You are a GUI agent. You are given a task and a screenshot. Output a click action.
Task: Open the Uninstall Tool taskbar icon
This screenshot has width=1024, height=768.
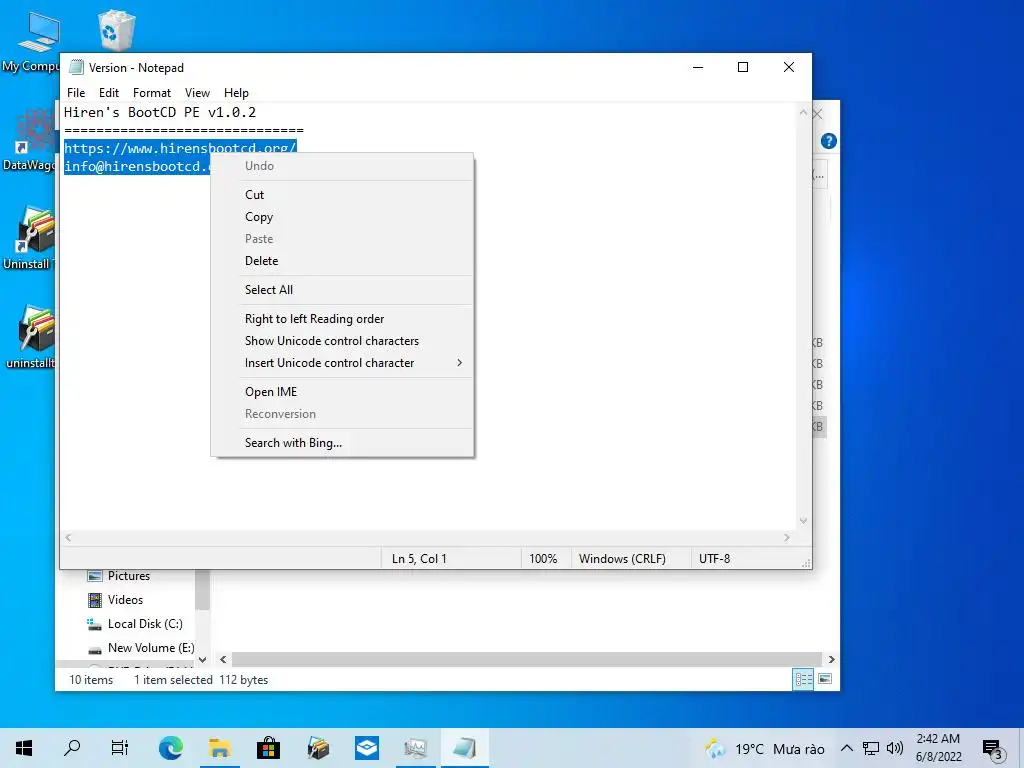point(317,748)
